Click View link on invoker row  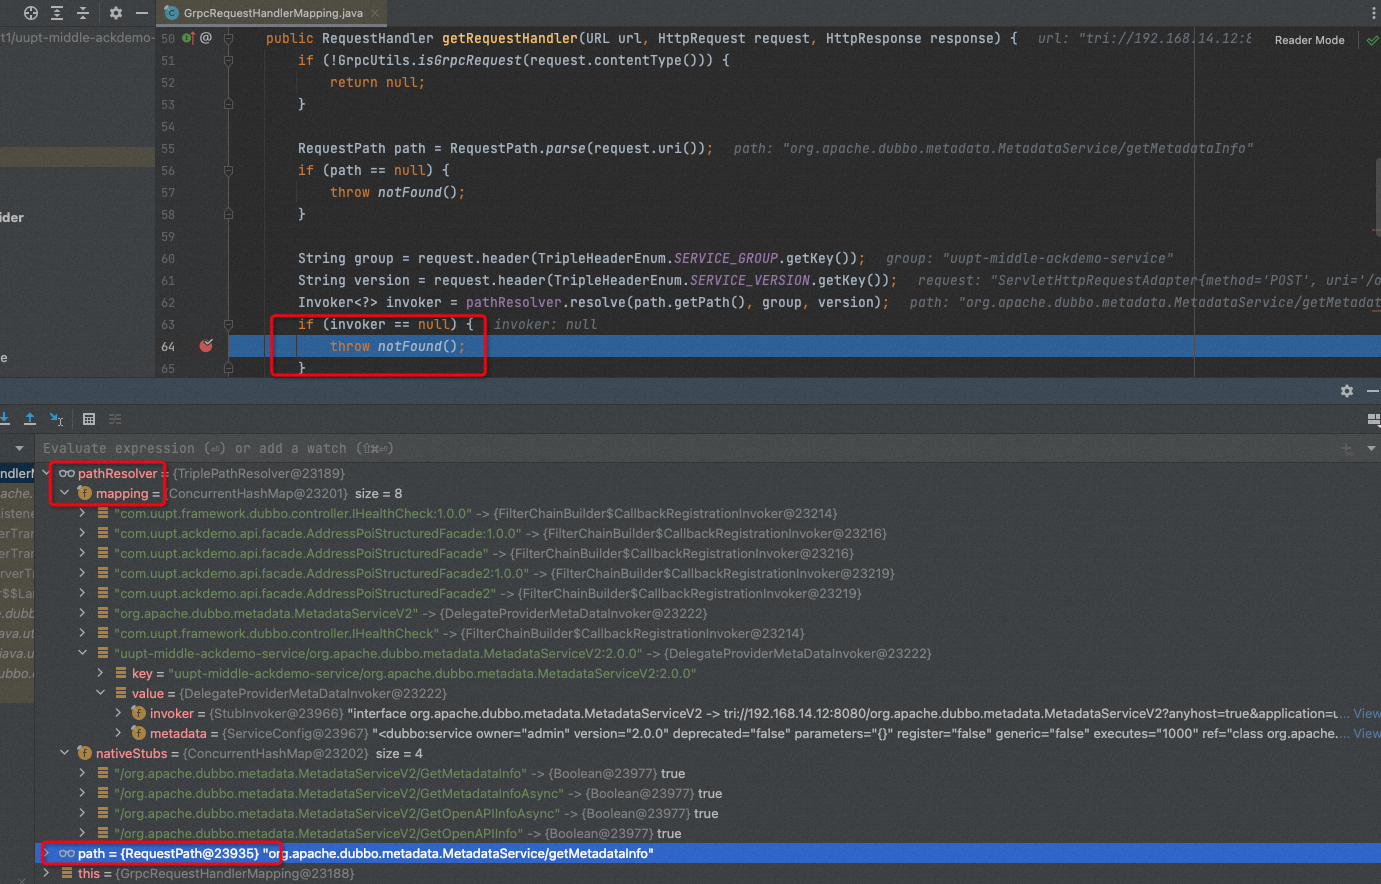(x=1366, y=713)
